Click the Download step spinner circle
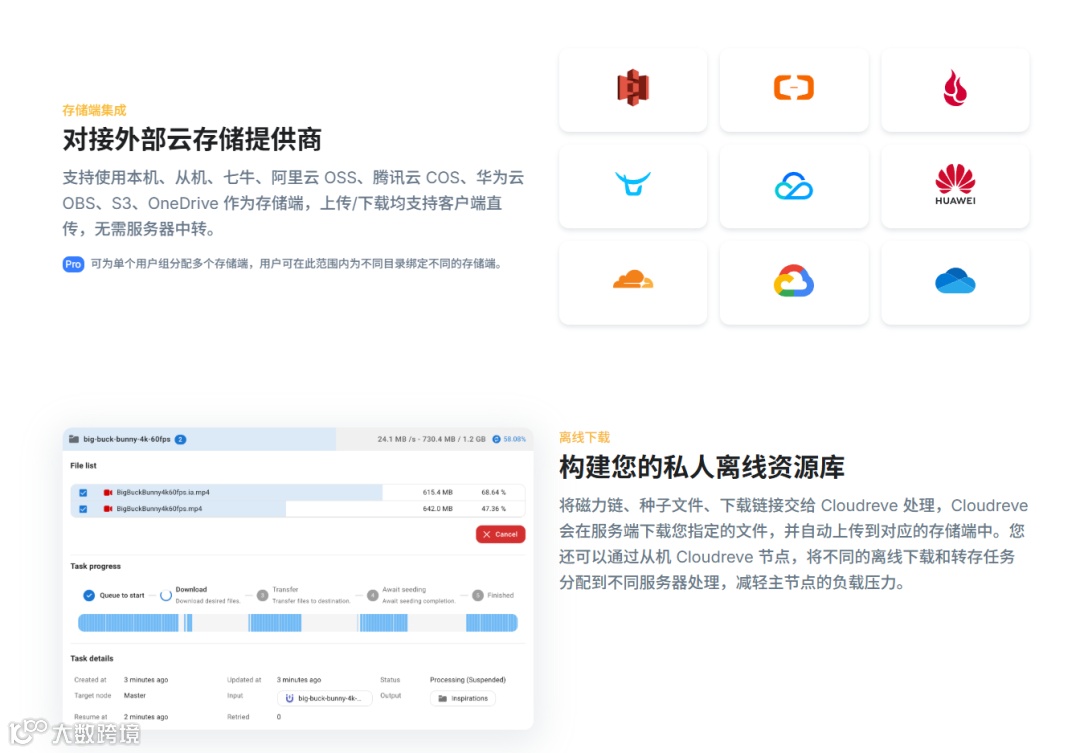Viewport: 1080px width, 753px height. click(x=165, y=595)
